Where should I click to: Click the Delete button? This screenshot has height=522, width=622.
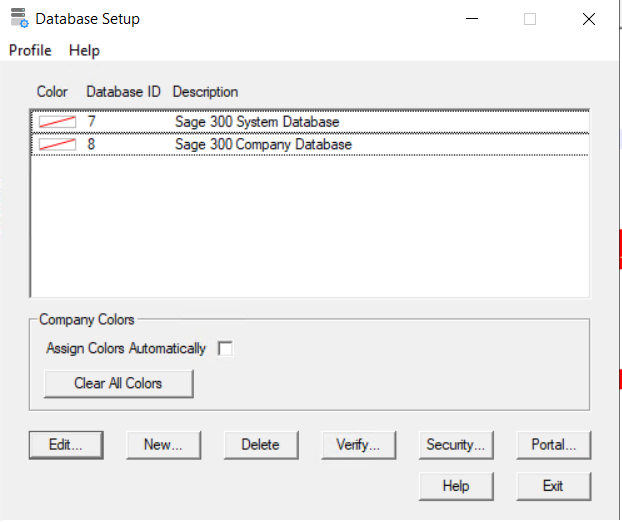(x=261, y=445)
